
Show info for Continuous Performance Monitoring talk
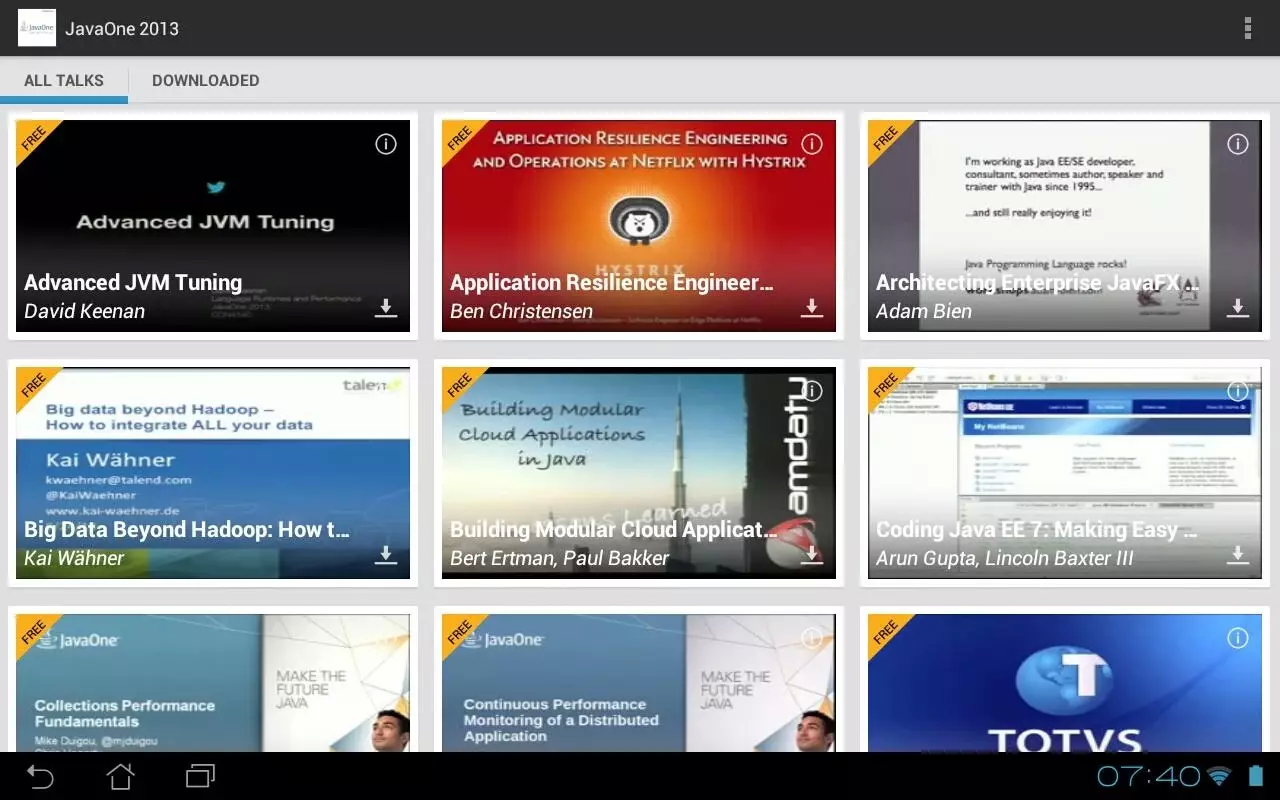[812, 638]
